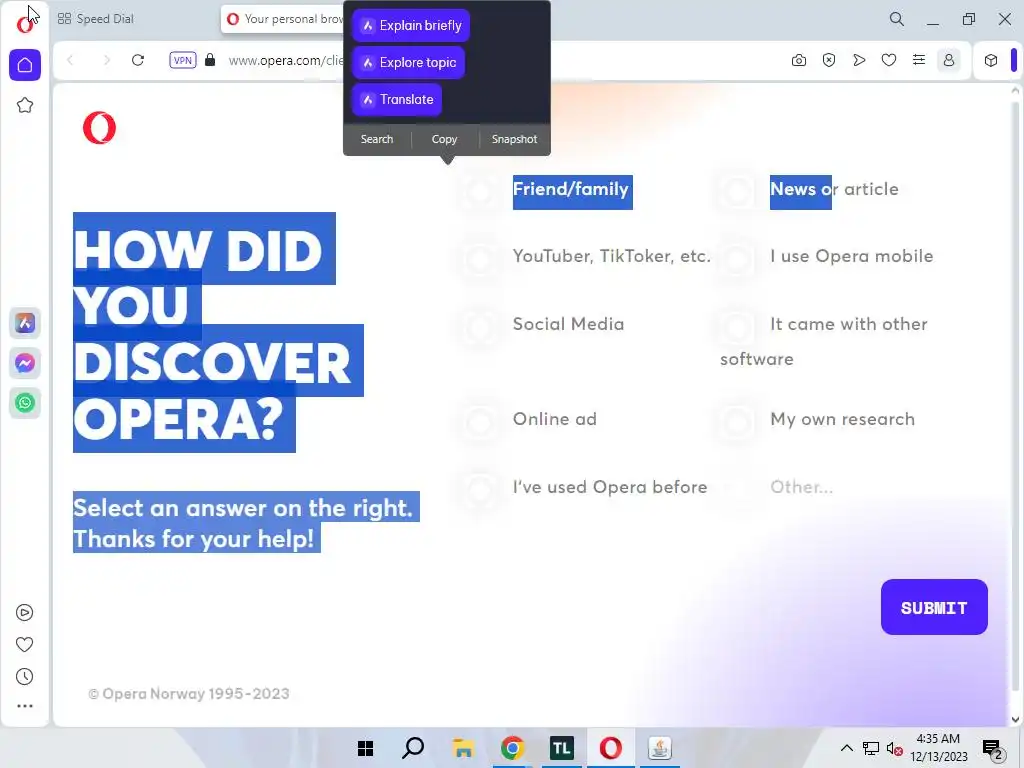Open the Opera main menu logo

click(x=25, y=24)
